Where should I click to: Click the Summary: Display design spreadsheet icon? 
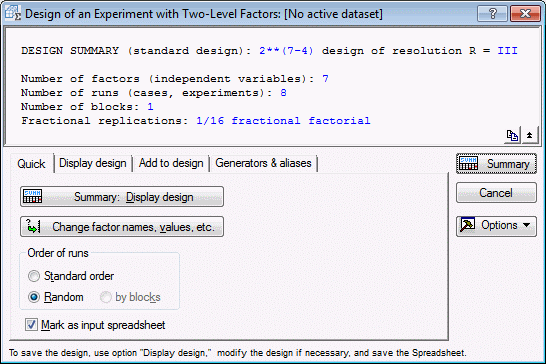click(x=32, y=196)
